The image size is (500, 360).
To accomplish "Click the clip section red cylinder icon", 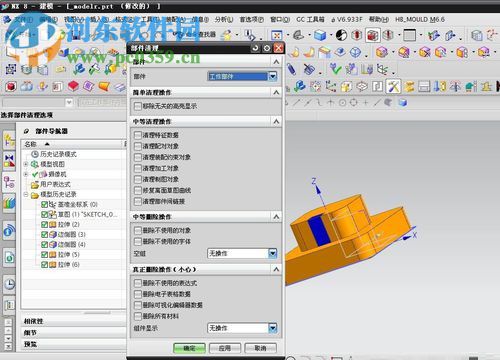I will pyautogui.click(x=356, y=35).
